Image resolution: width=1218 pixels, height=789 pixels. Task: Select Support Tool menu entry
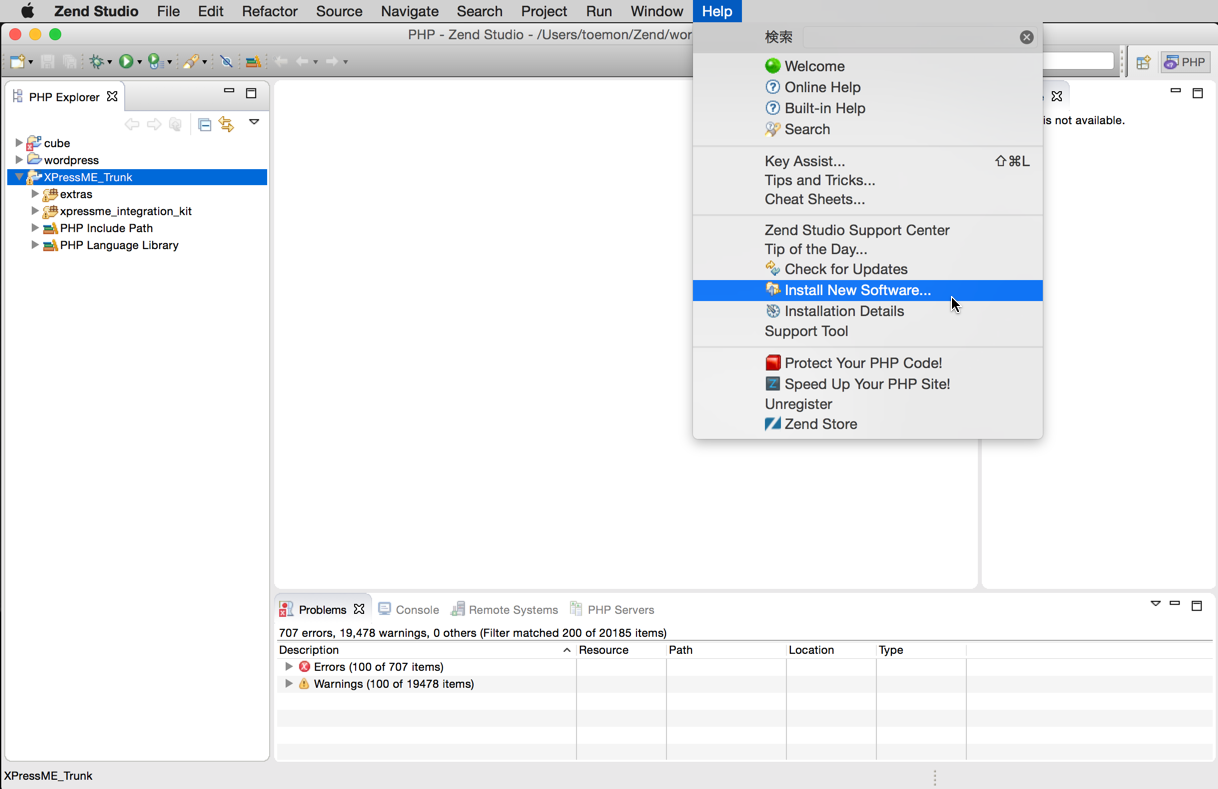pyautogui.click(x=867, y=331)
